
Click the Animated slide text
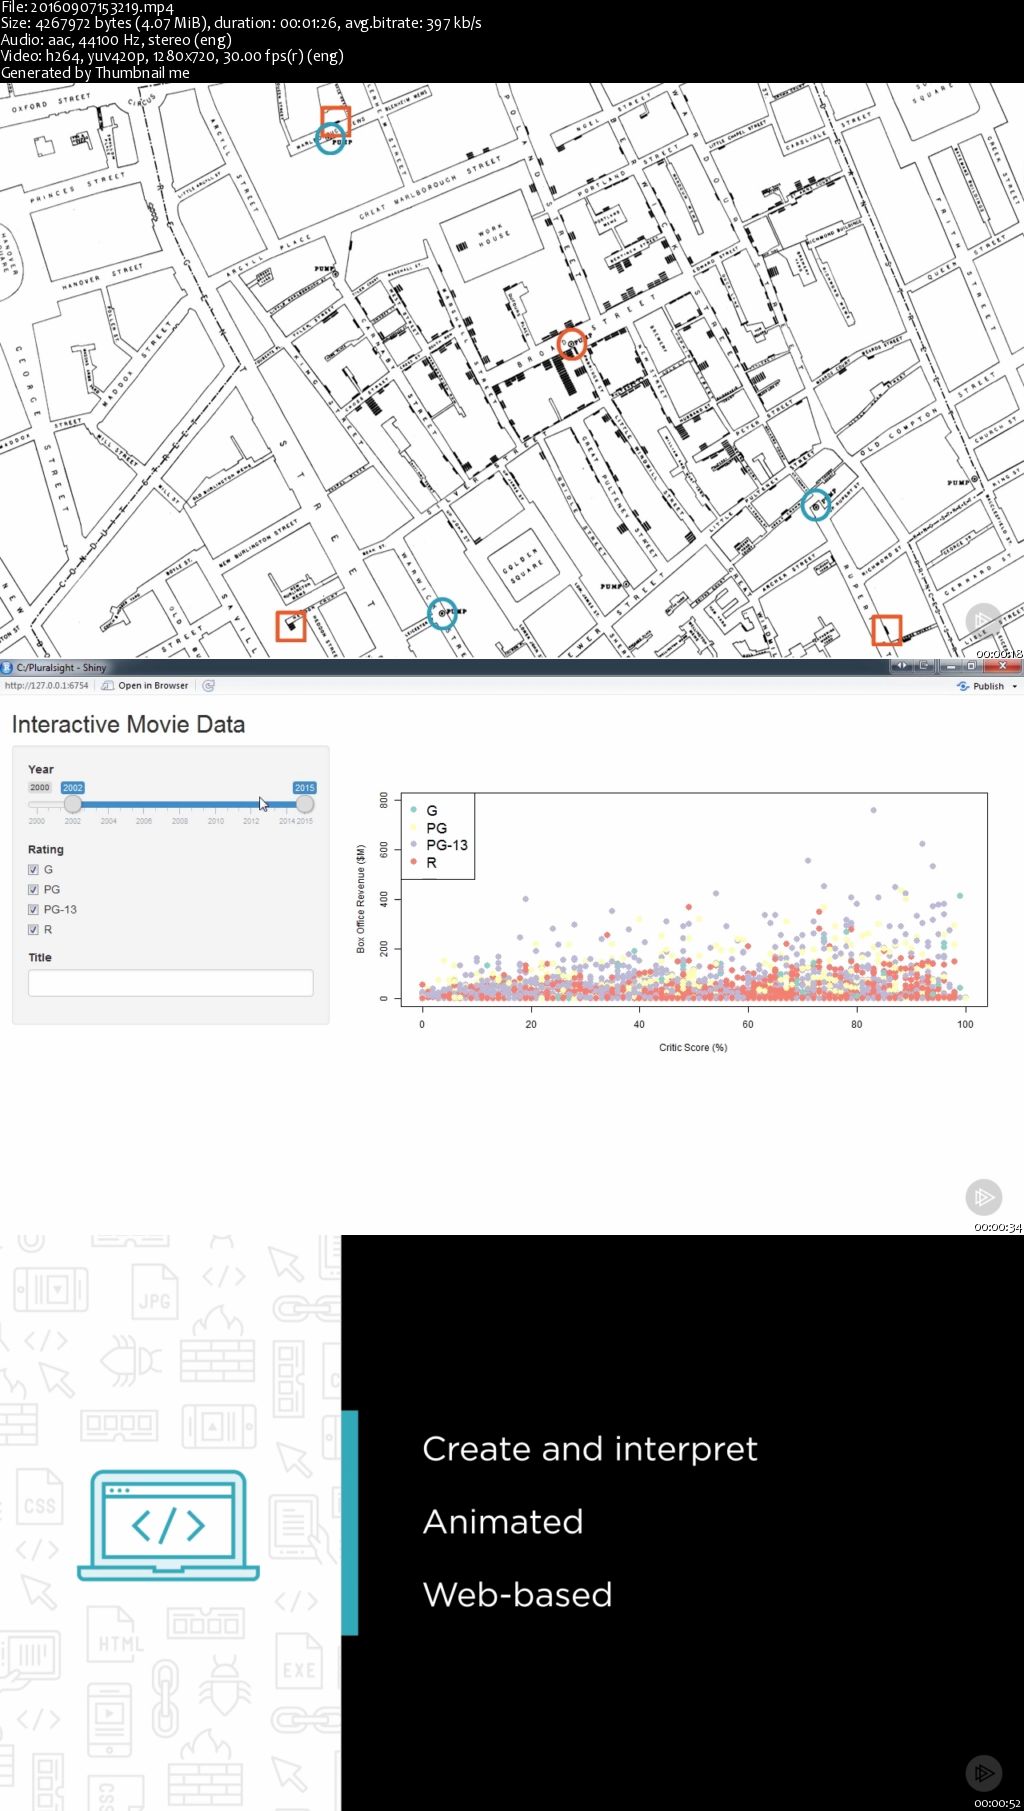[503, 1522]
